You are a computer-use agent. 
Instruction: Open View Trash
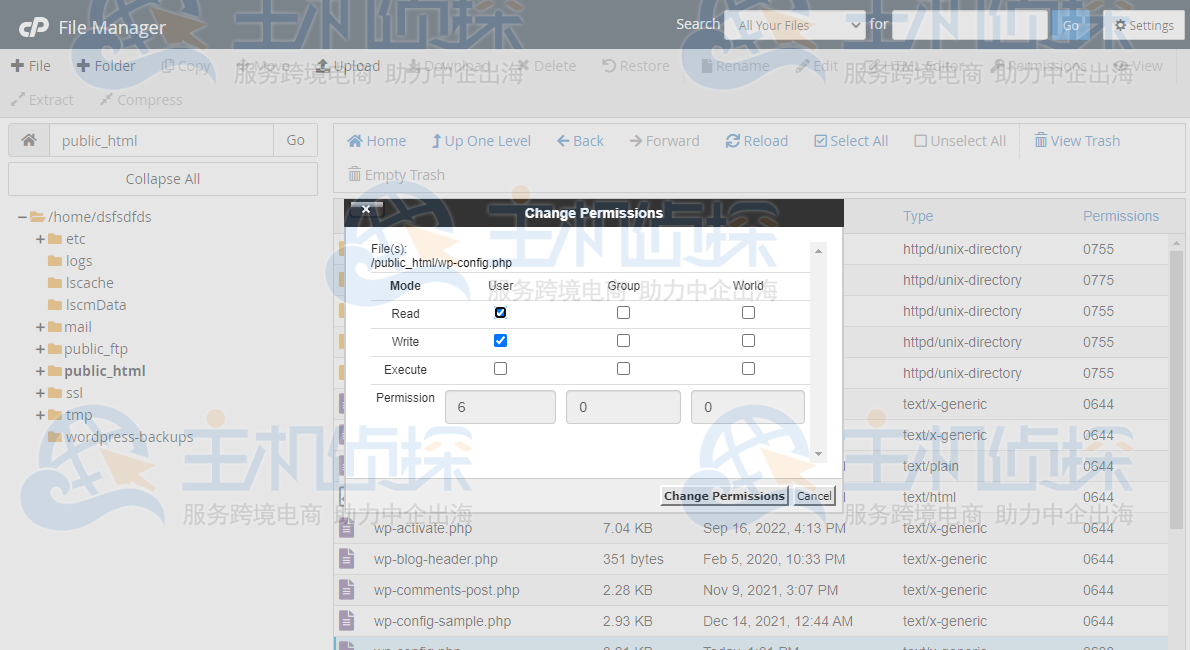click(1077, 140)
